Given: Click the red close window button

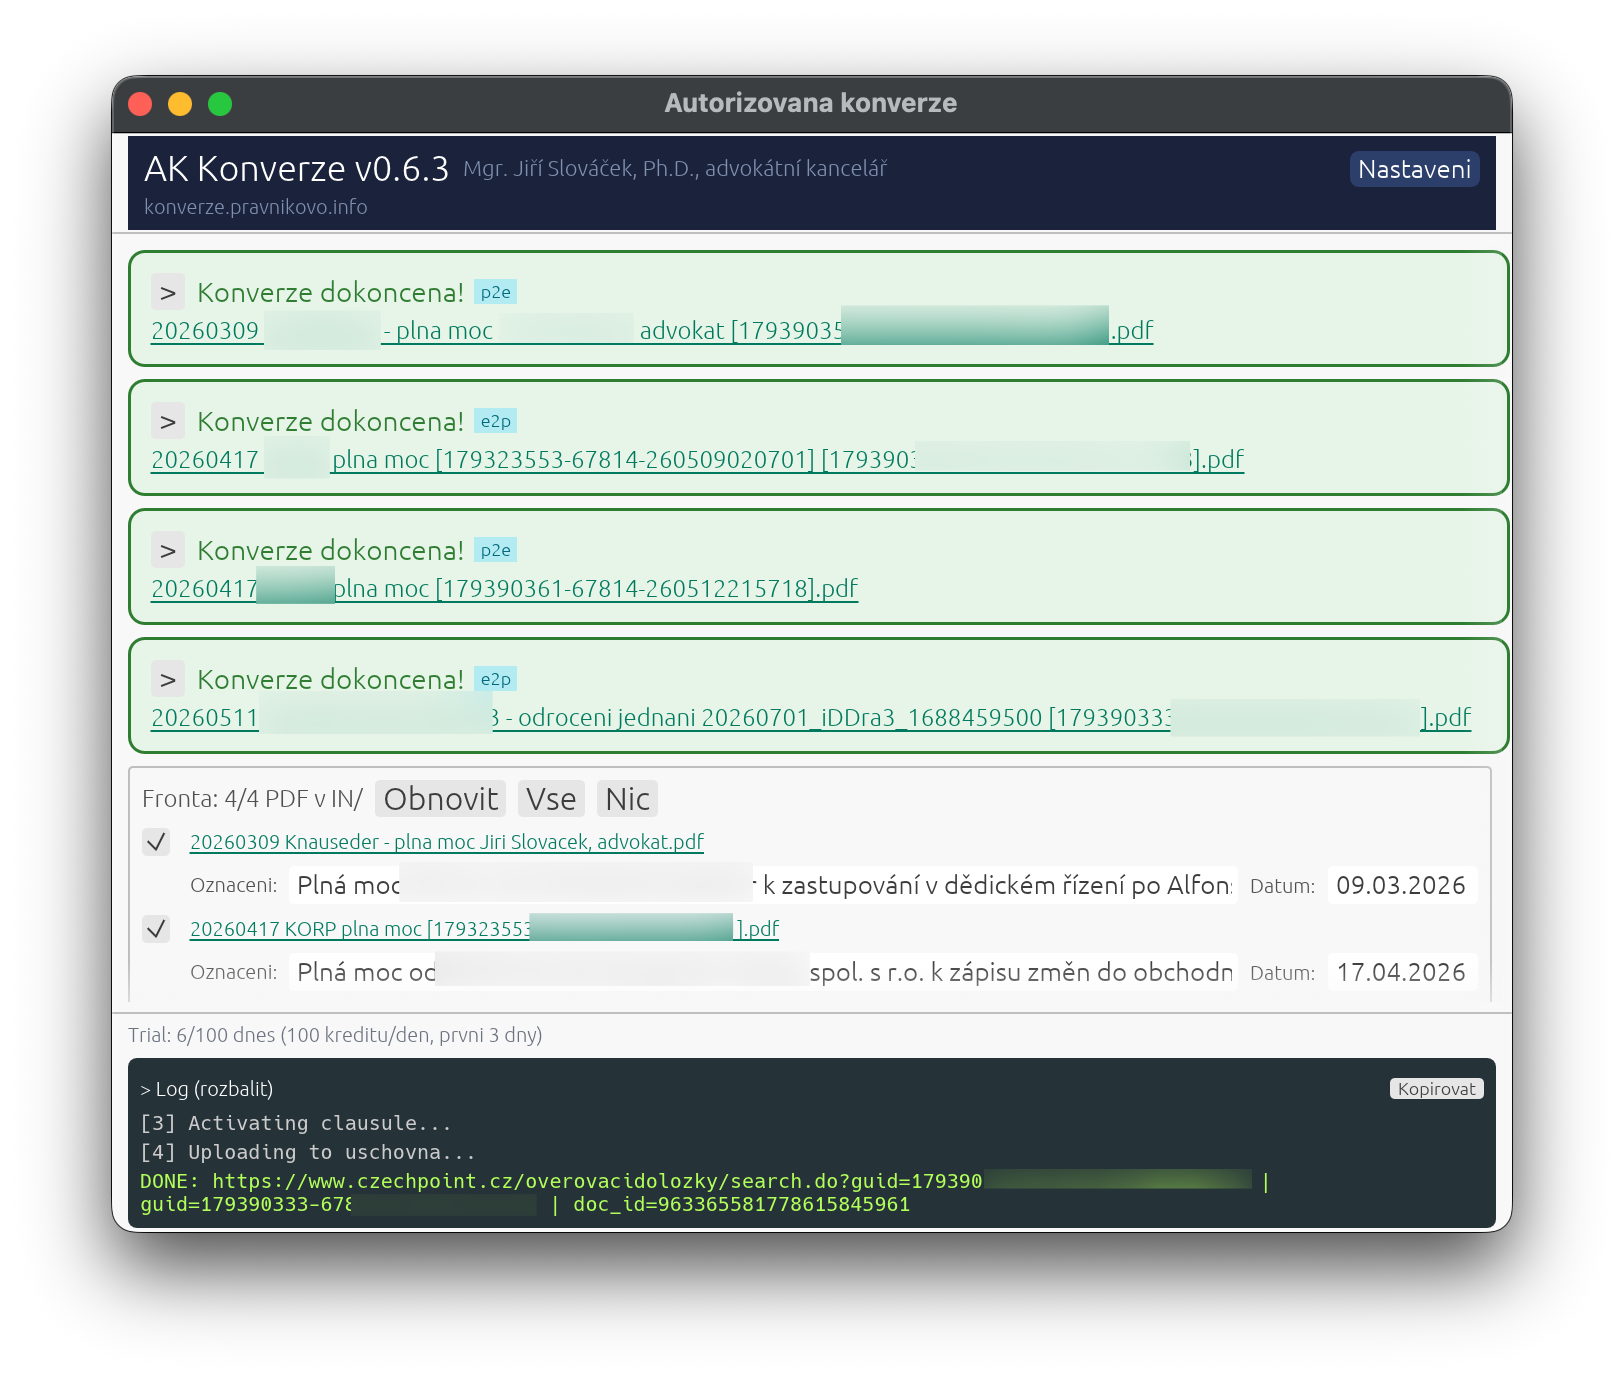Looking at the screenshot, I should (140, 104).
